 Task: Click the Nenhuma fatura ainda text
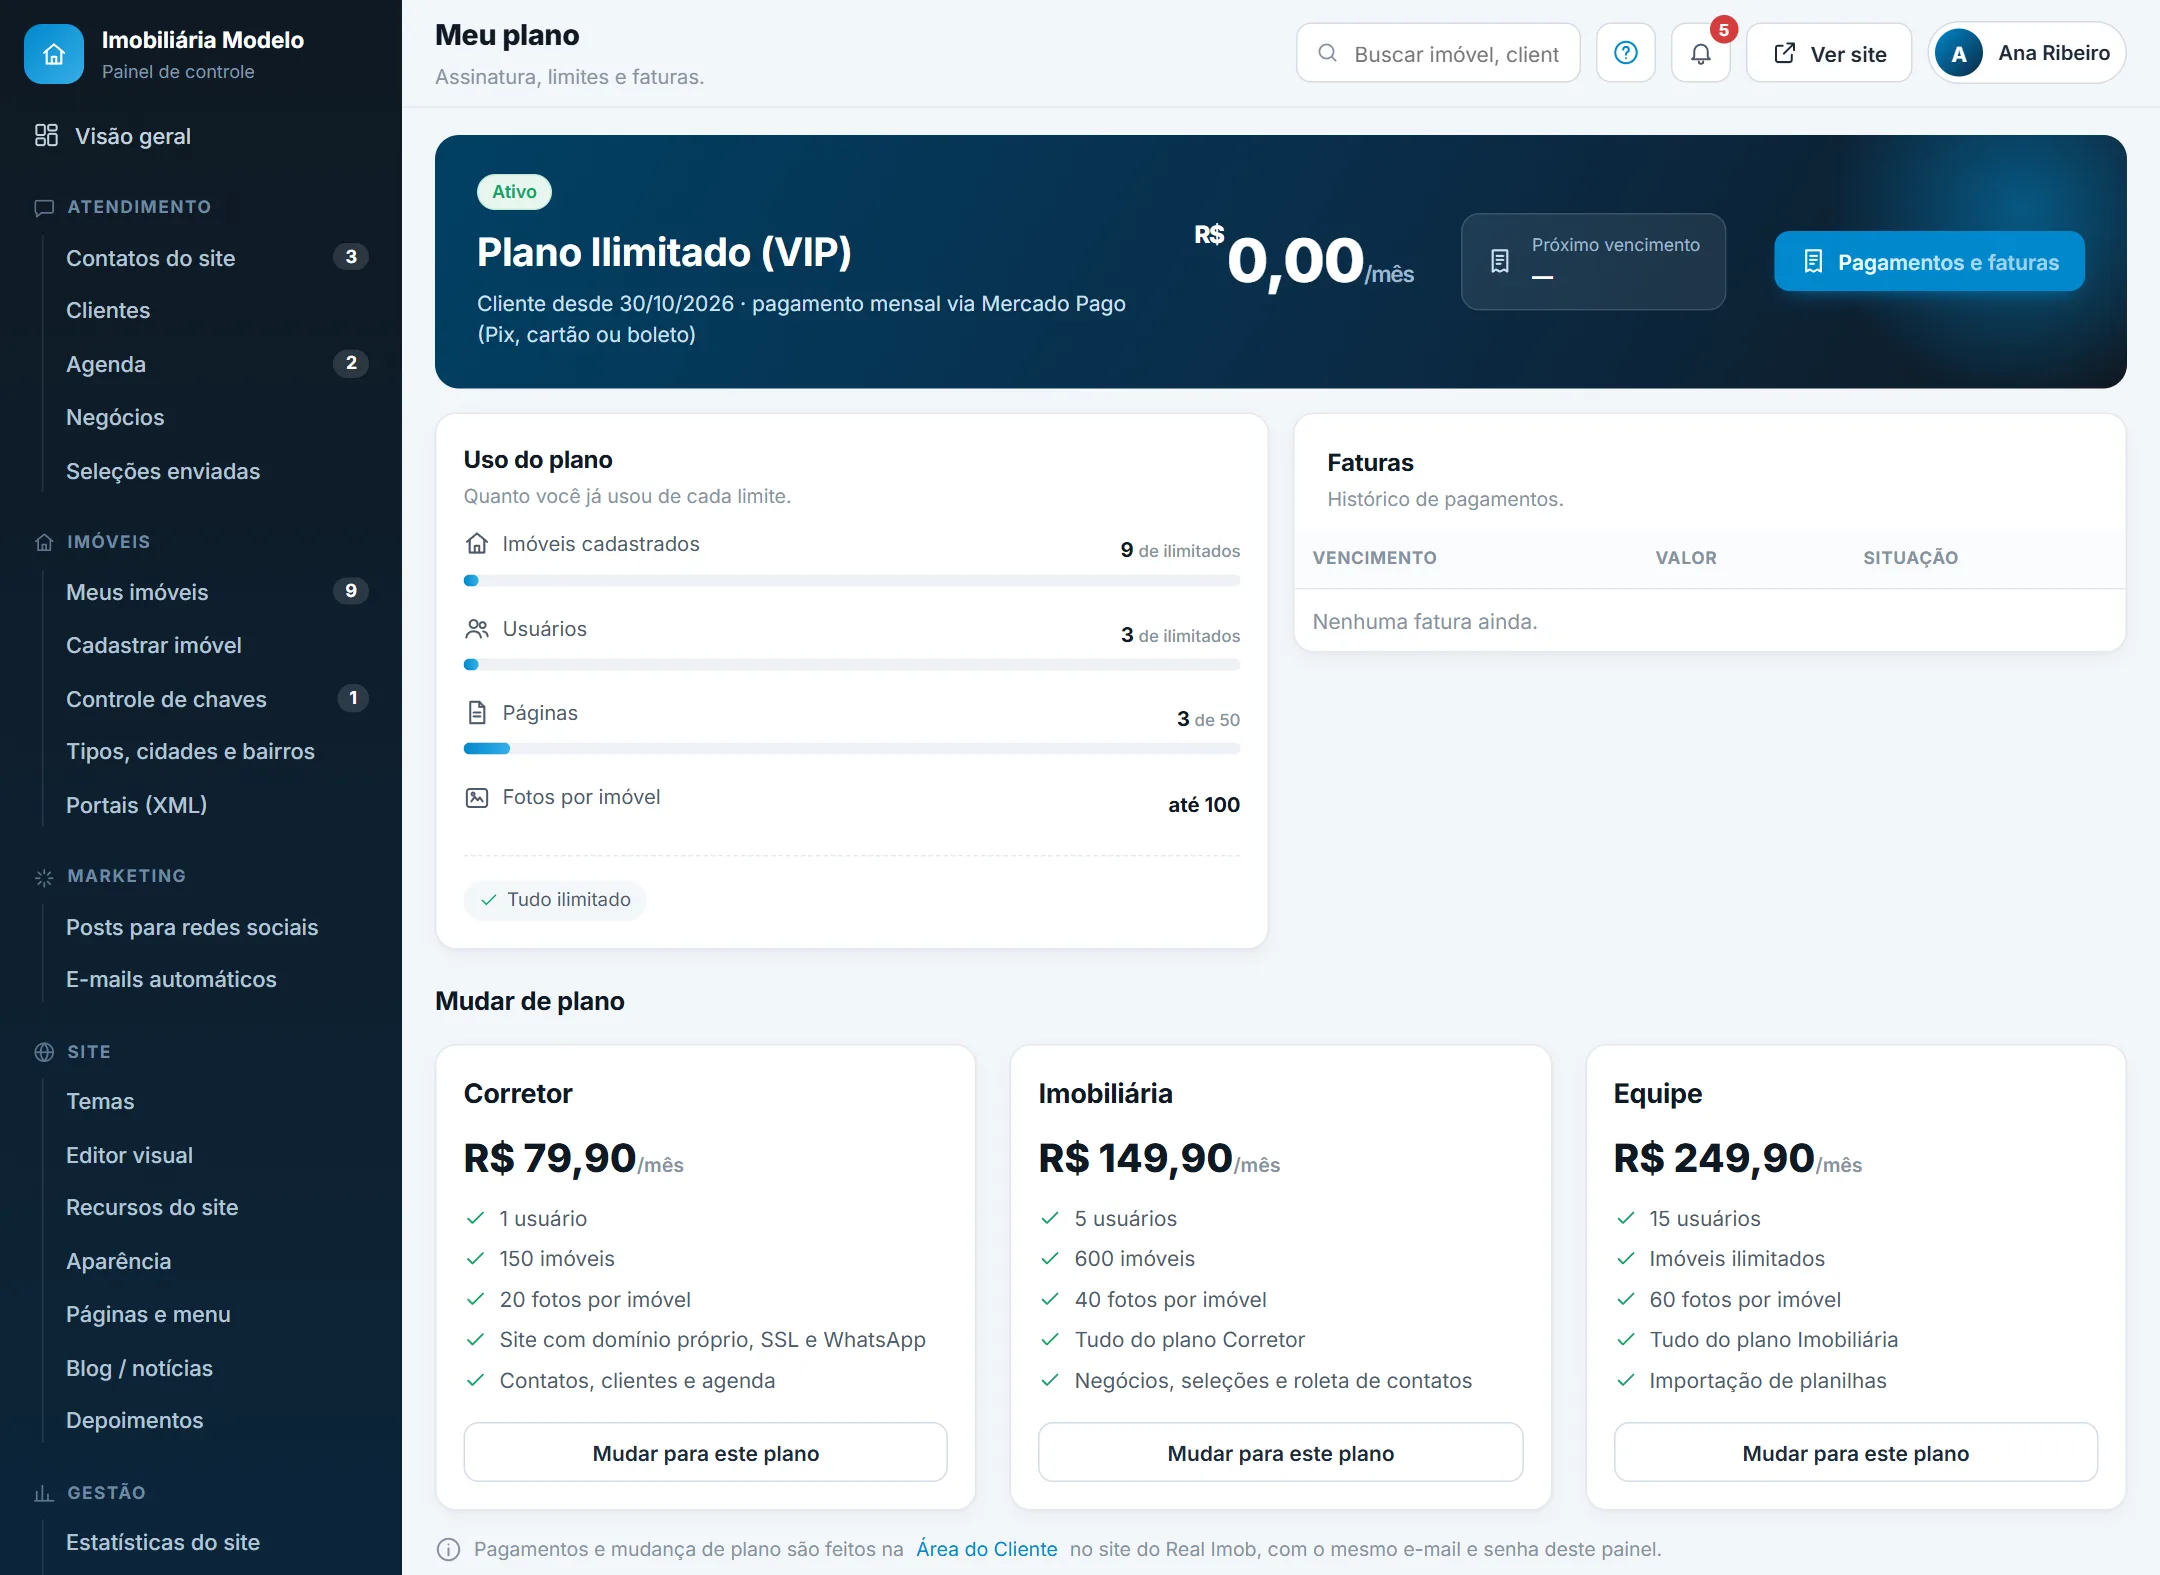[x=1425, y=622]
